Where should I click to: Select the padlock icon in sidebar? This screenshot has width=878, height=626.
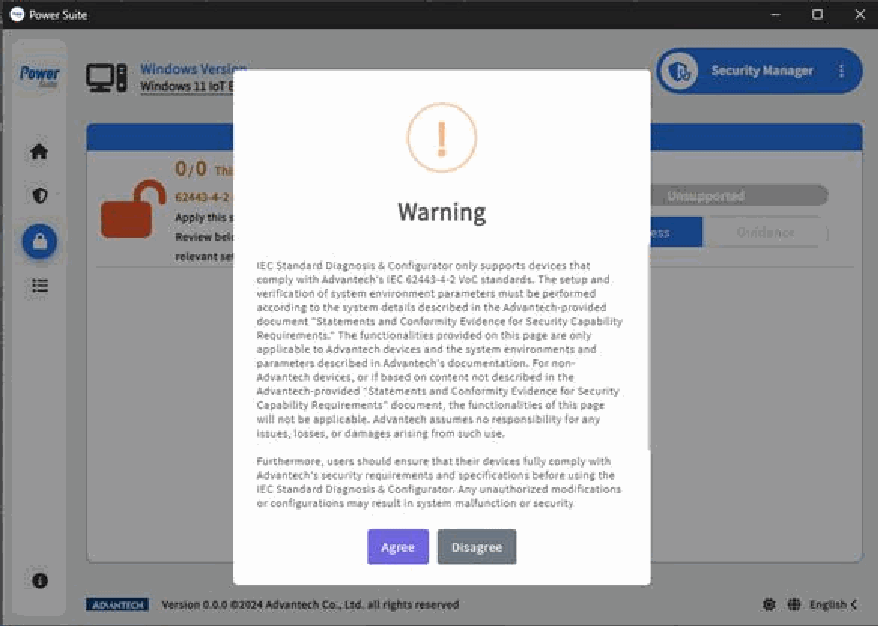[x=39, y=241]
